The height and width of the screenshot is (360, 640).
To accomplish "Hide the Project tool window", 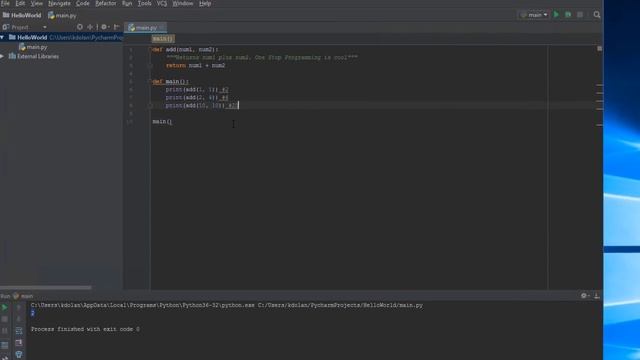I will click(x=116, y=27).
